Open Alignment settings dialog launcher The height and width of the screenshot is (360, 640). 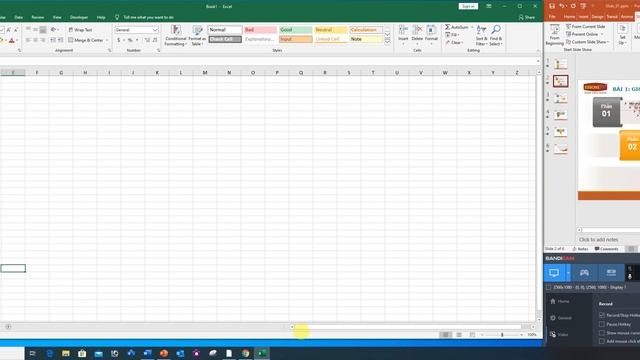click(109, 50)
